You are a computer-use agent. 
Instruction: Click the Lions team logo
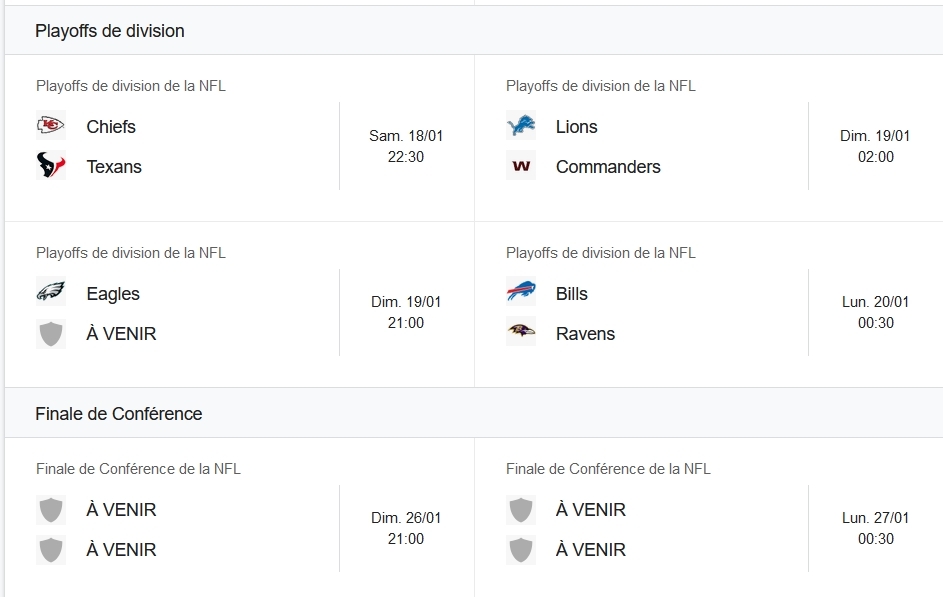521,126
